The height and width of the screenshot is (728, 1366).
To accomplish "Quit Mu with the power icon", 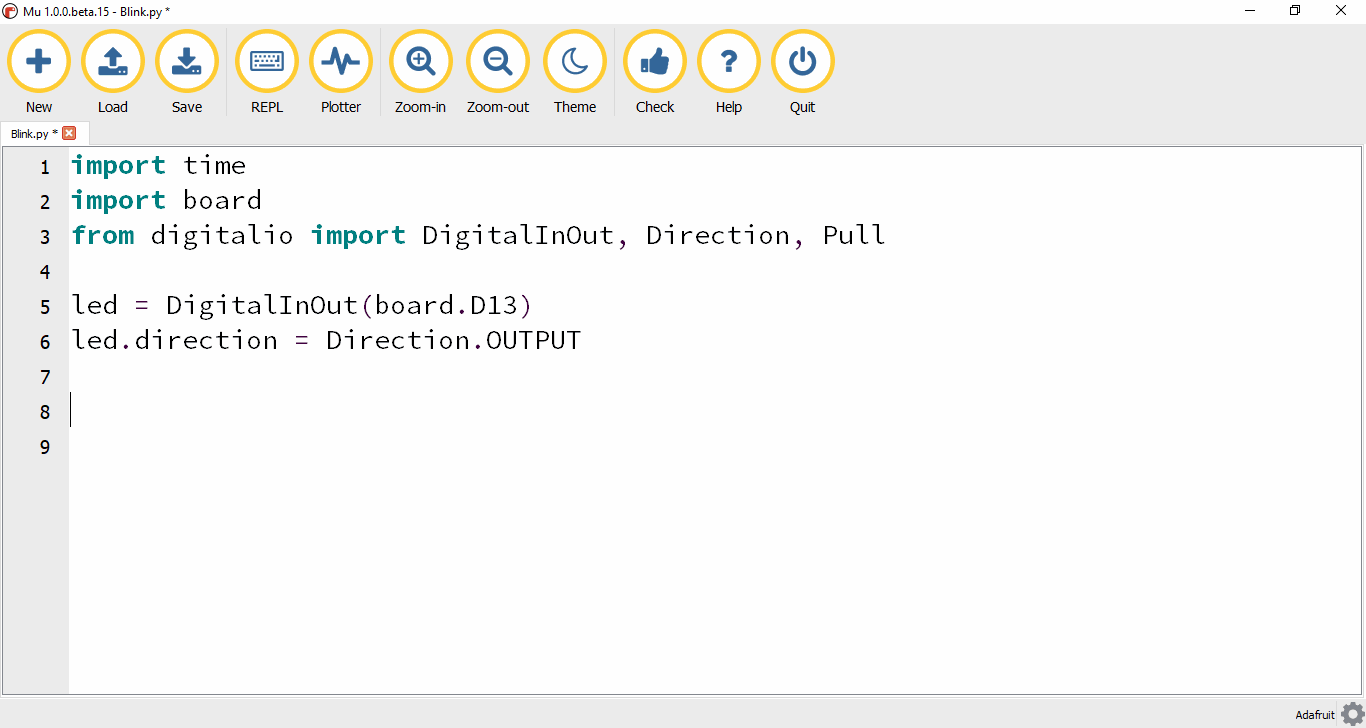I will pyautogui.click(x=802, y=61).
